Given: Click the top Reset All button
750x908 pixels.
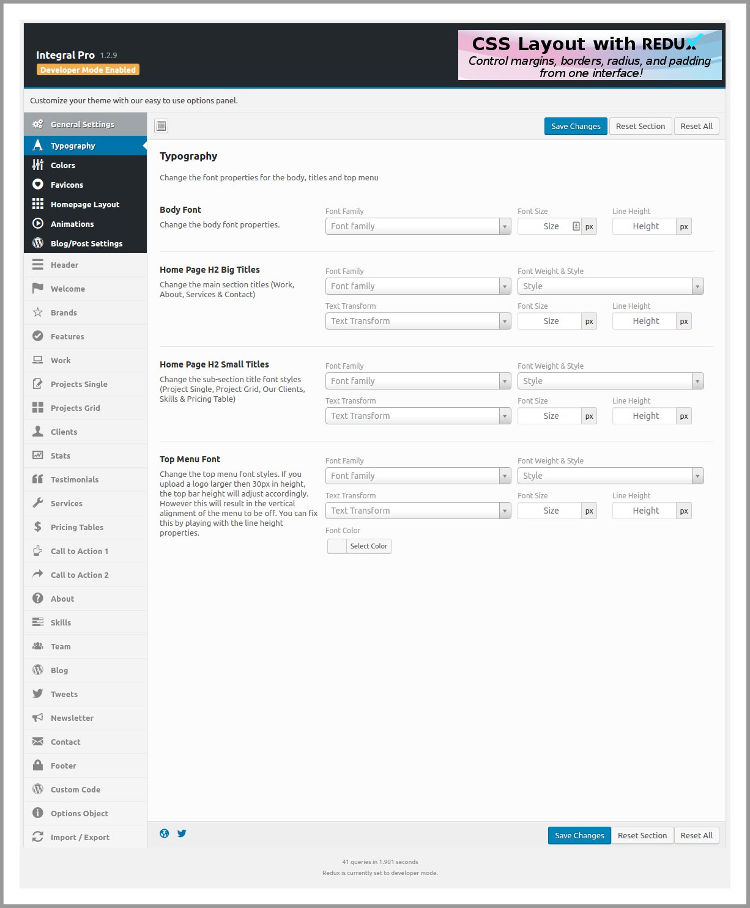Looking at the screenshot, I should click(x=697, y=126).
